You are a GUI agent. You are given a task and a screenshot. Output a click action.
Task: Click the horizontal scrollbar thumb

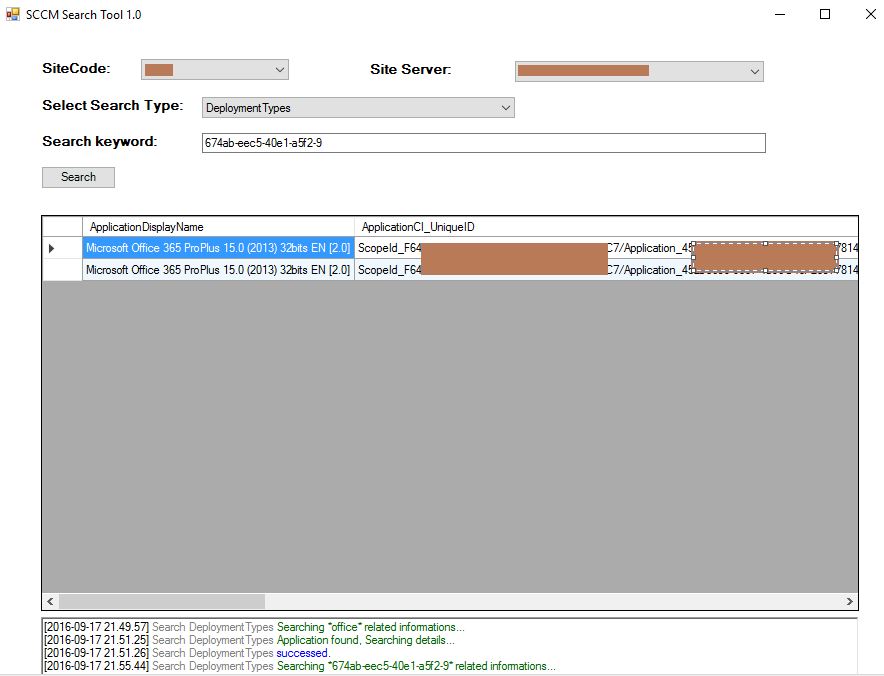(x=162, y=602)
